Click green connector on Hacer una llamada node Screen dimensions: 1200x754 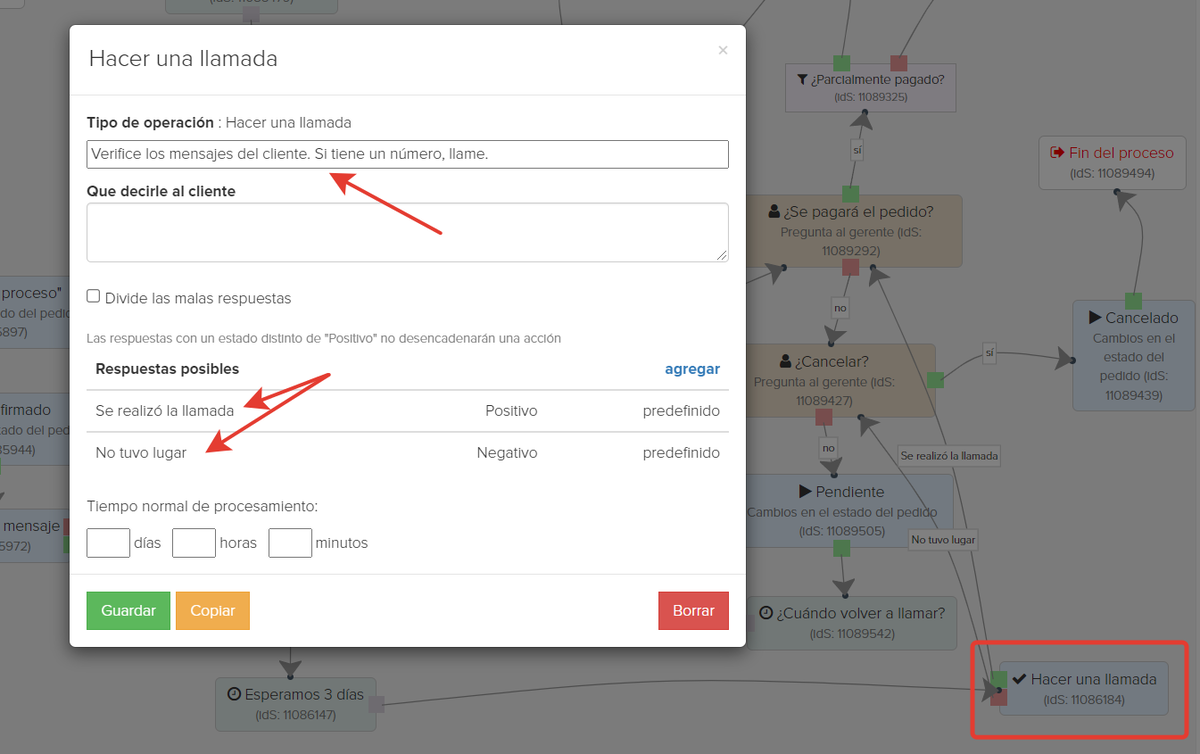[1000, 680]
